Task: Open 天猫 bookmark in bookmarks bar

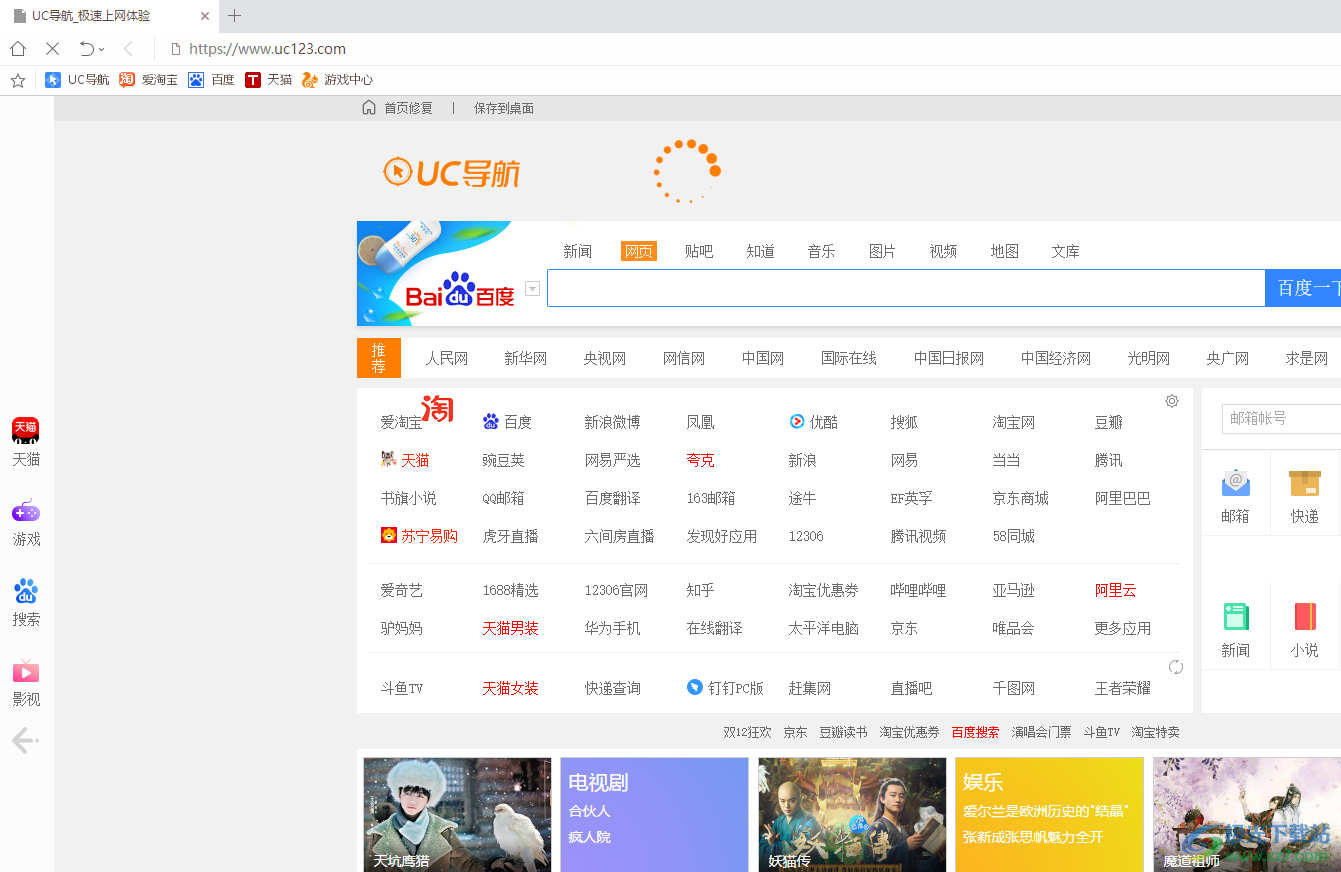Action: click(x=269, y=80)
